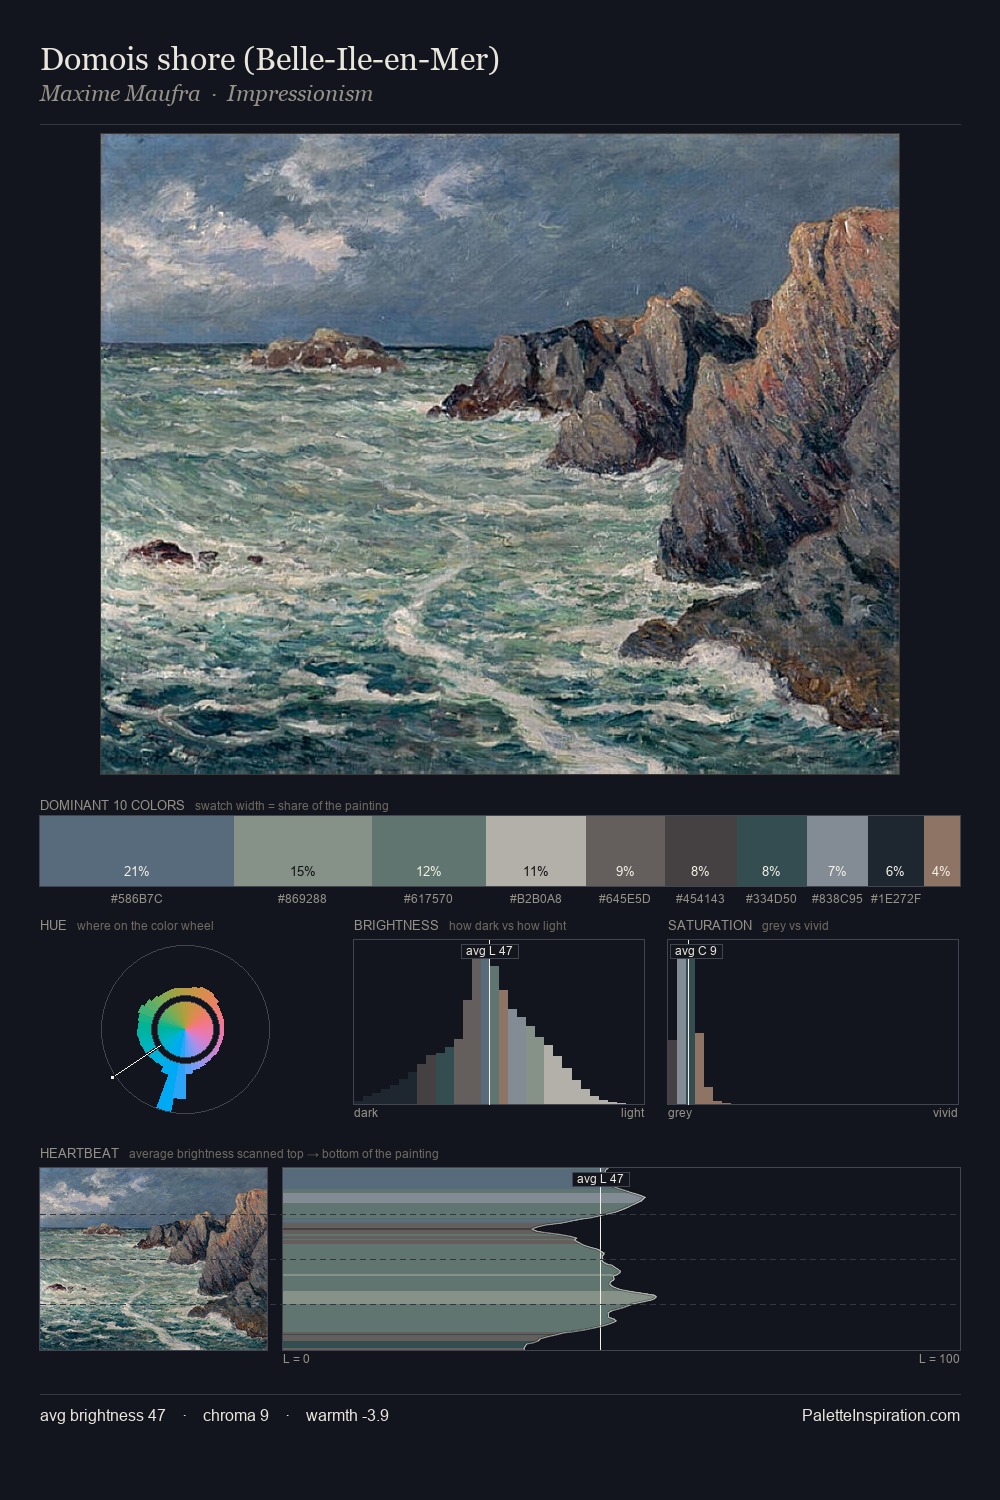Click the hue color wheel chart
The height and width of the screenshot is (1500, 1000).
tap(185, 1029)
